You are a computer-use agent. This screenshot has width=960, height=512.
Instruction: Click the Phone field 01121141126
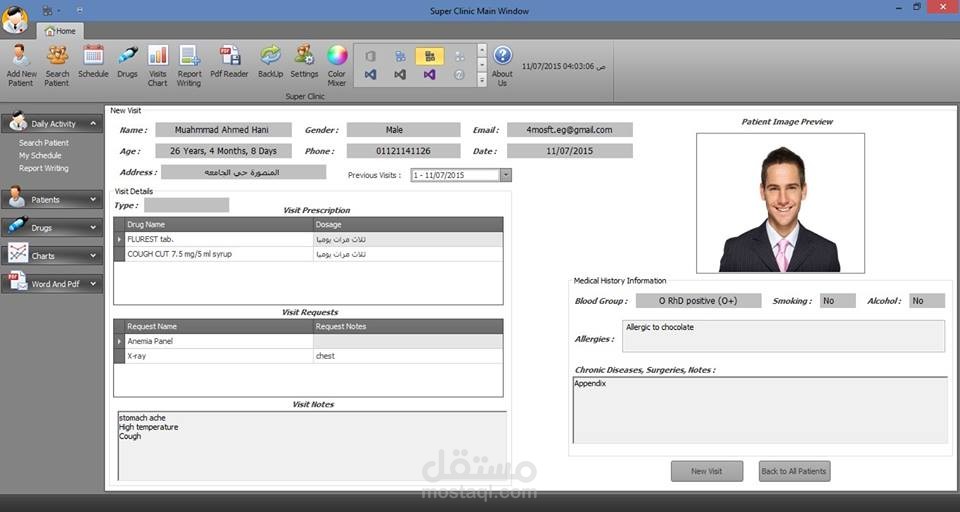point(403,151)
